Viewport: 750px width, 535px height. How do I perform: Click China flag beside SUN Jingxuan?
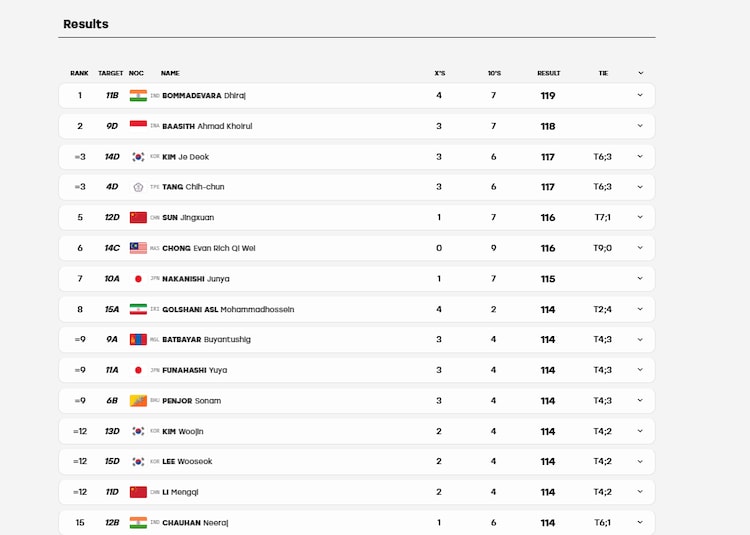(138, 218)
